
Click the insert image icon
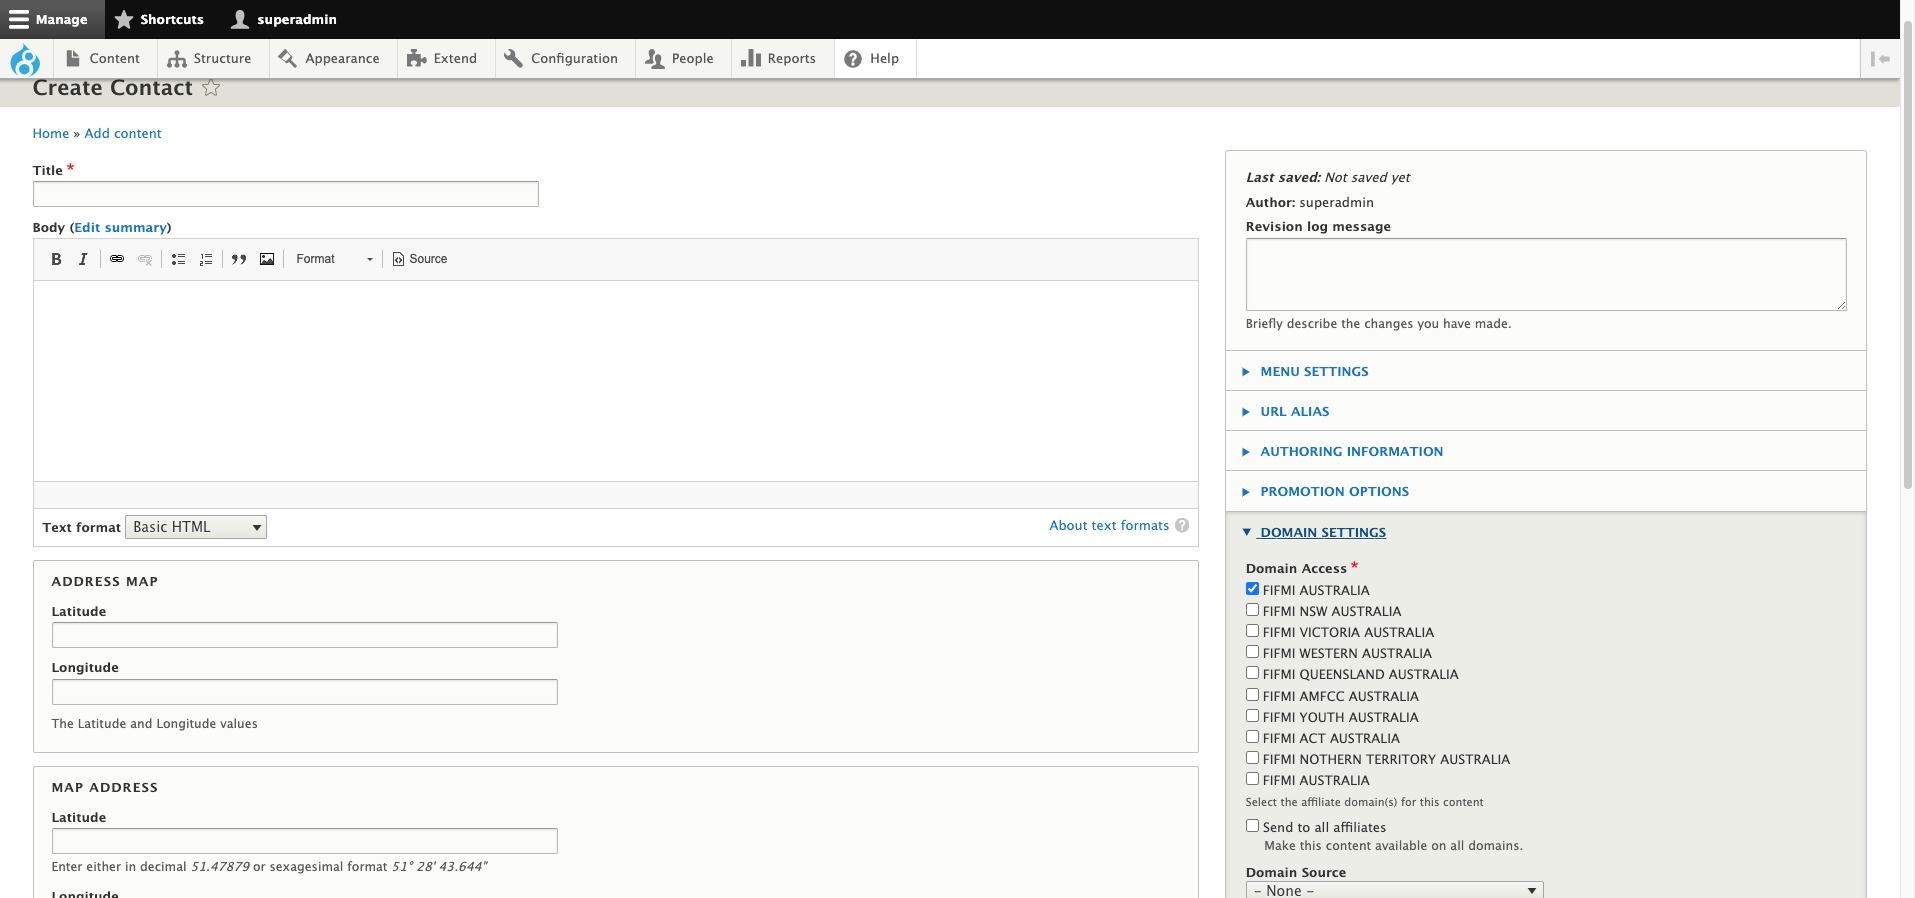coord(267,259)
